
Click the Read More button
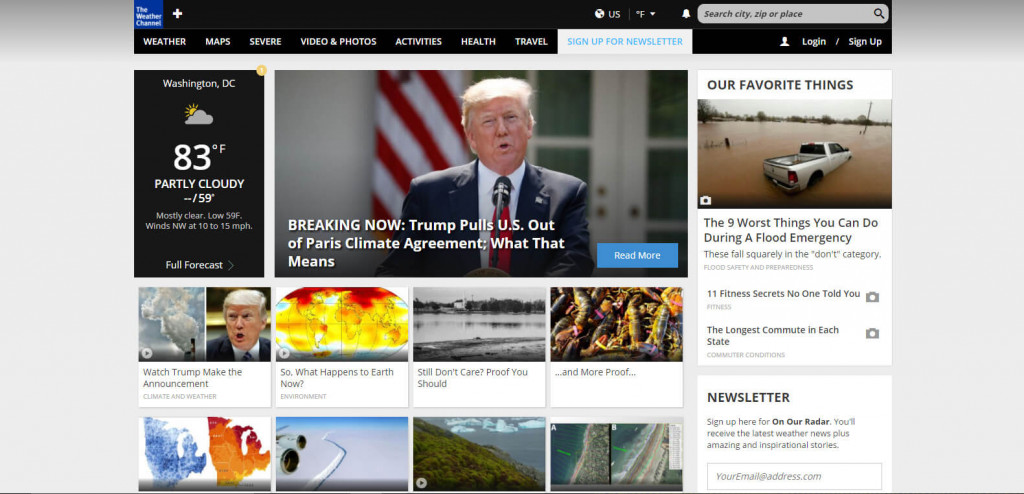637,255
